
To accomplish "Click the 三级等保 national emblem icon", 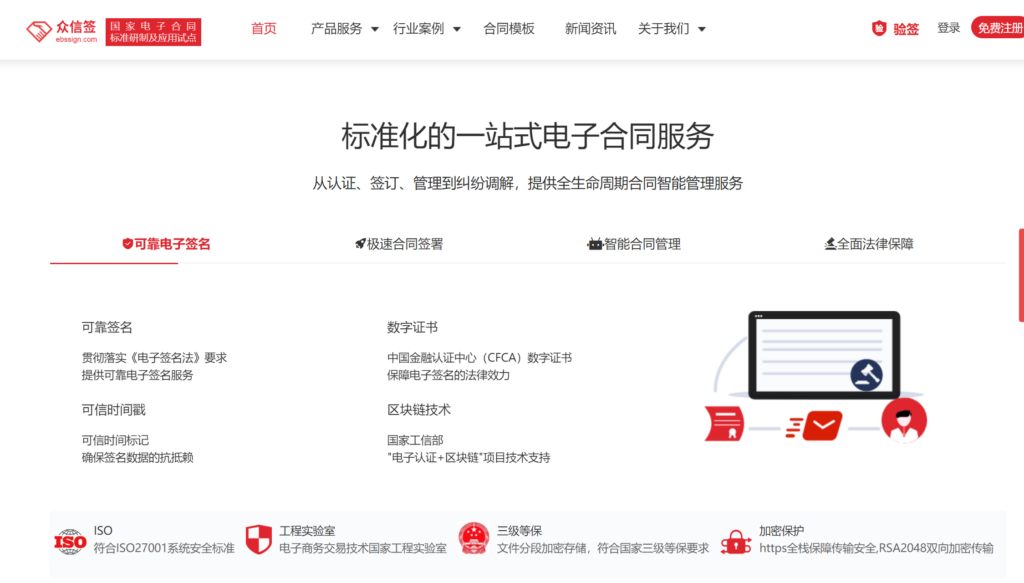I will coord(473,539).
